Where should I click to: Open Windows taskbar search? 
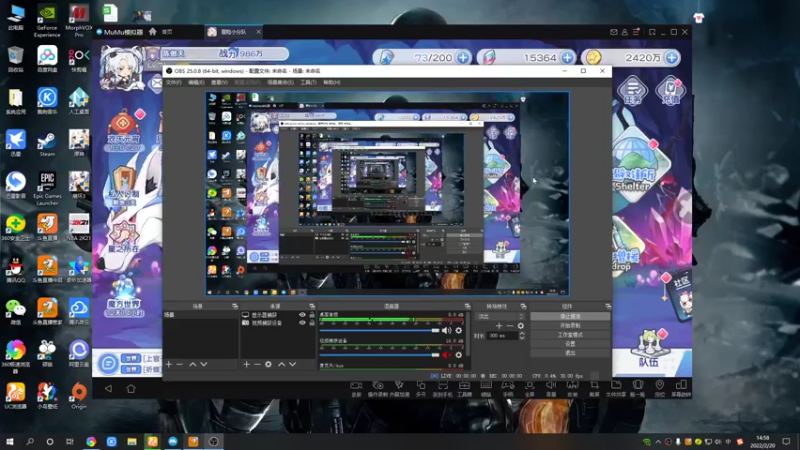[x=30, y=441]
